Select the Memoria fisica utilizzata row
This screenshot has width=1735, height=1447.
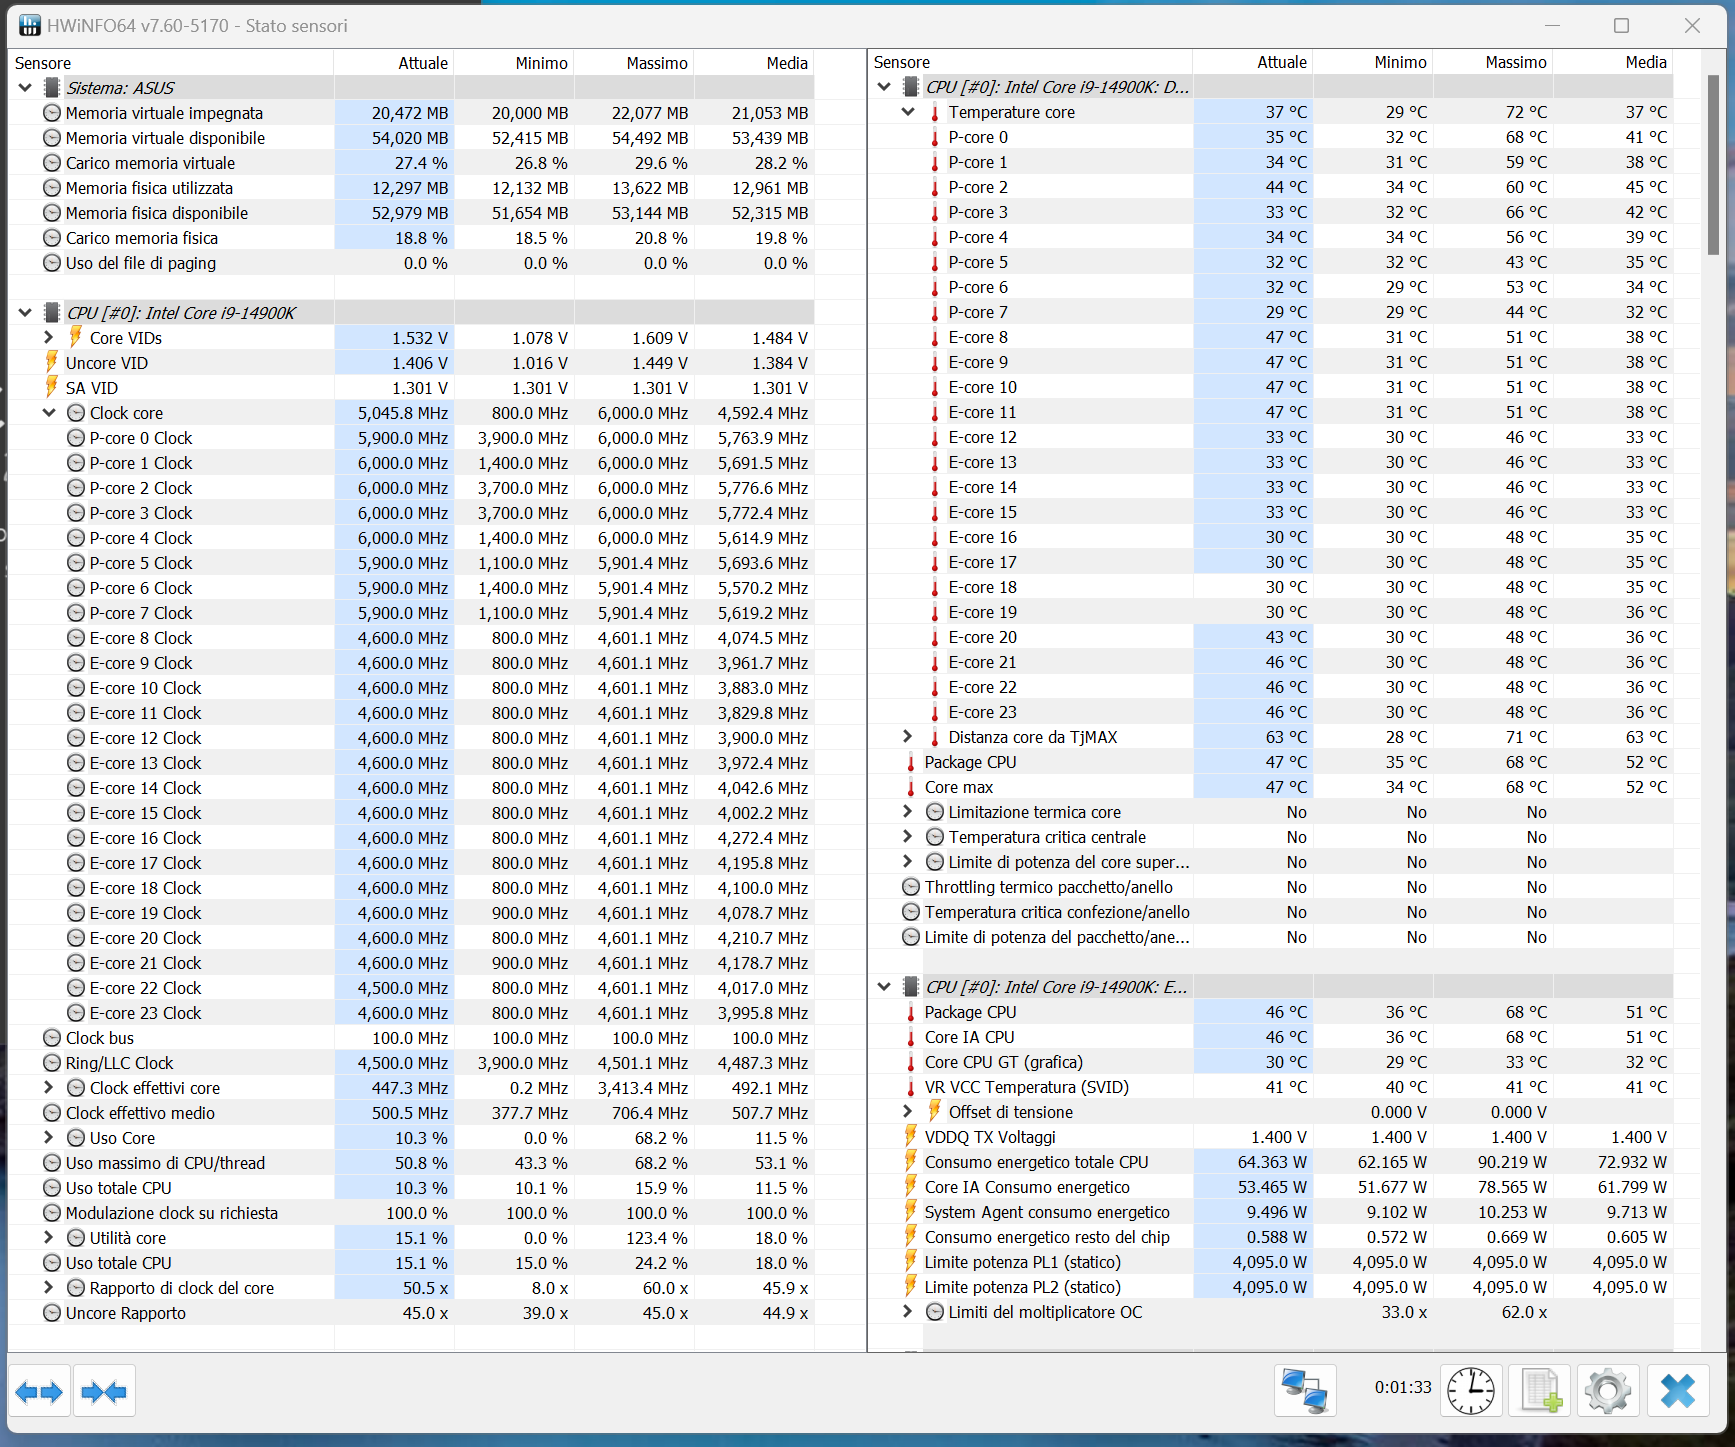(x=411, y=188)
